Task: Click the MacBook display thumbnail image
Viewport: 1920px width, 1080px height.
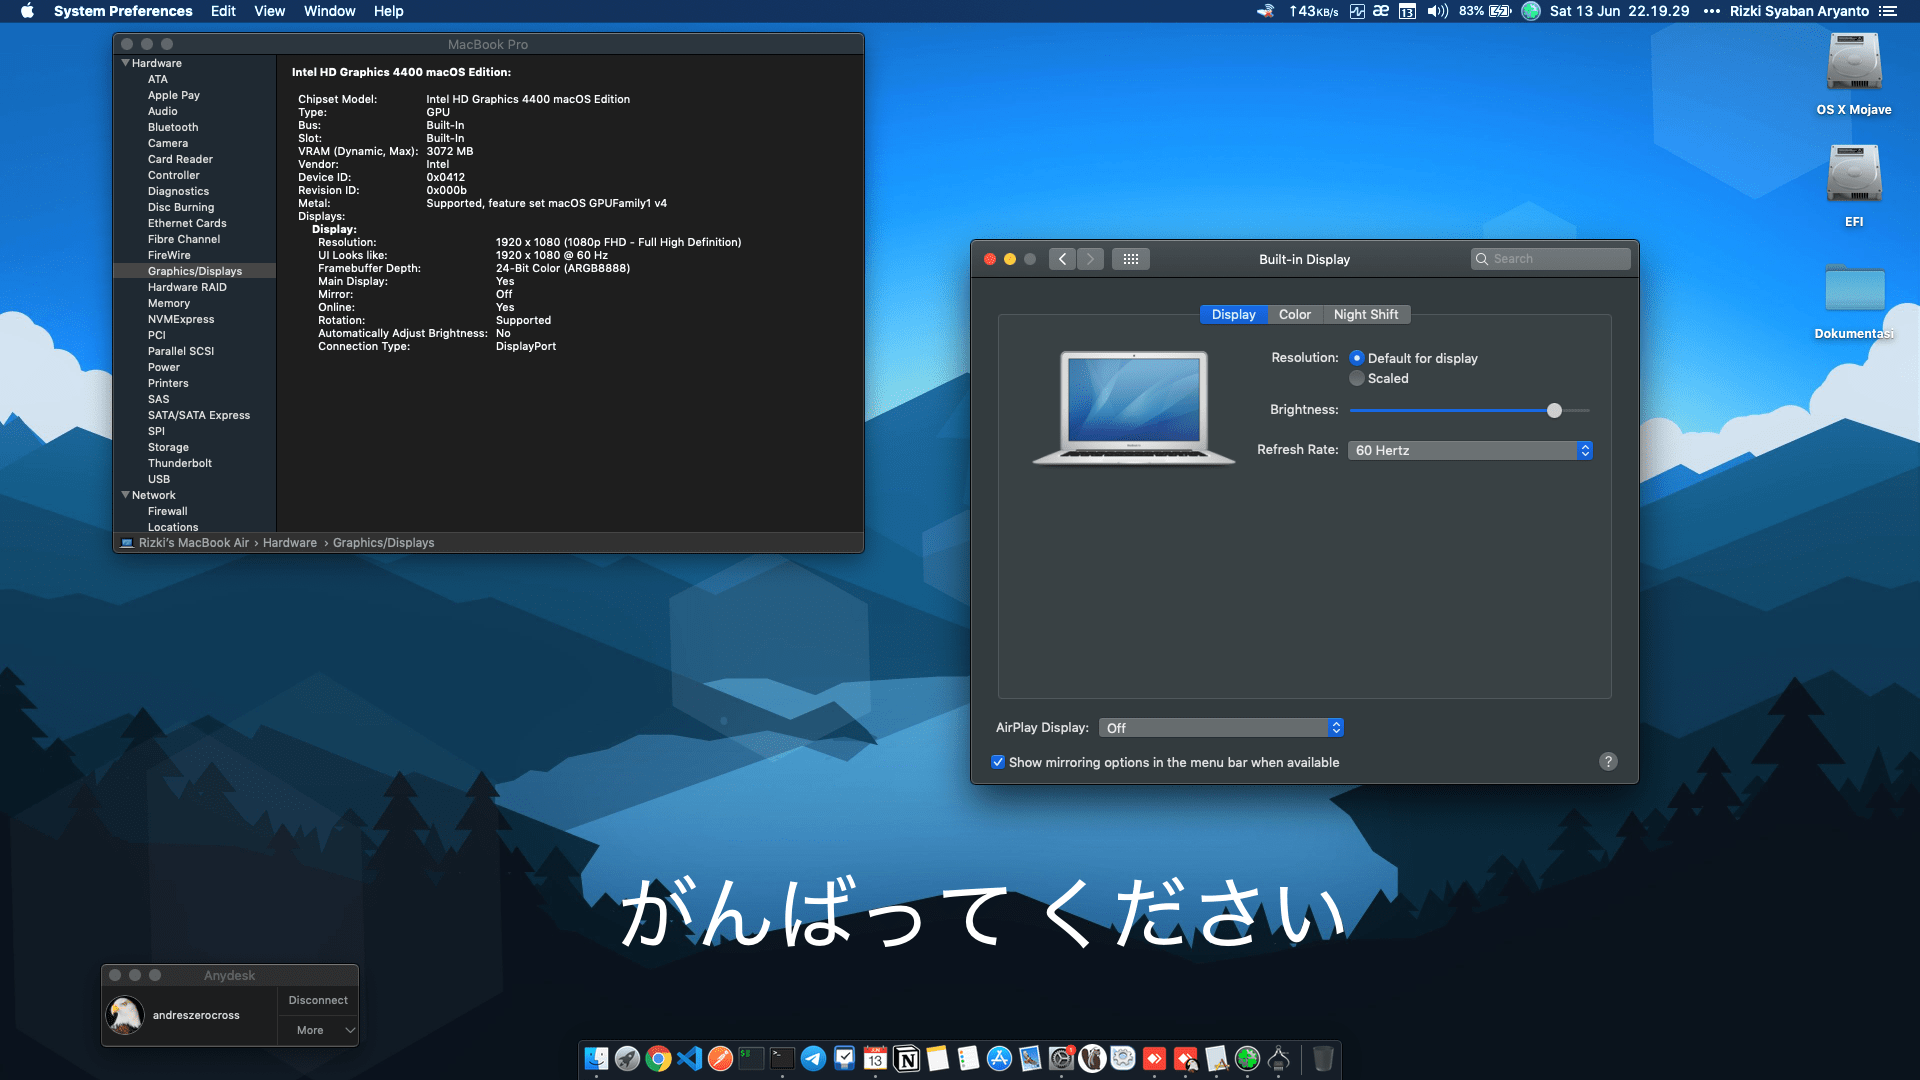Action: click(1134, 408)
